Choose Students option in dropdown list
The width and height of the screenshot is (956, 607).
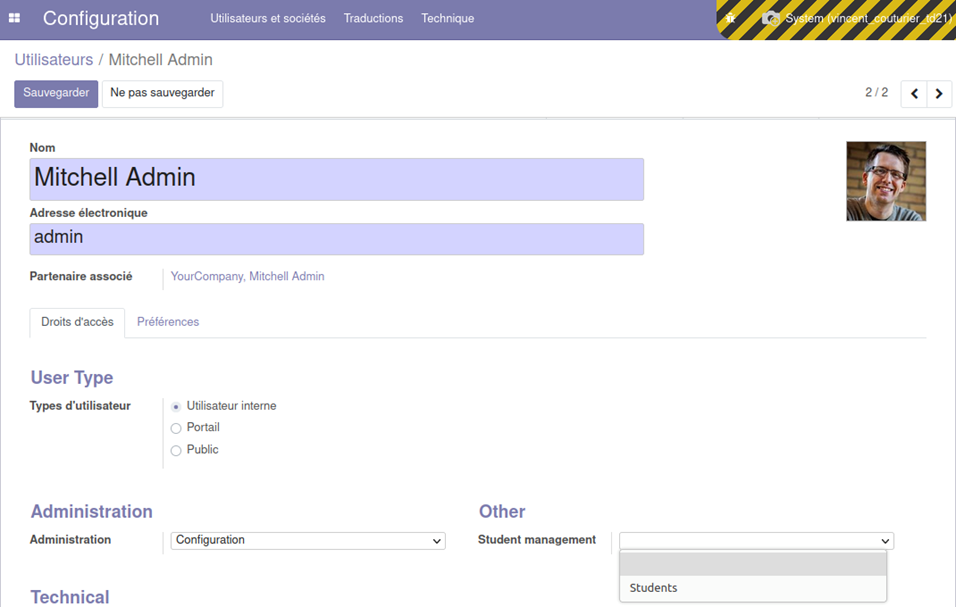coord(753,588)
